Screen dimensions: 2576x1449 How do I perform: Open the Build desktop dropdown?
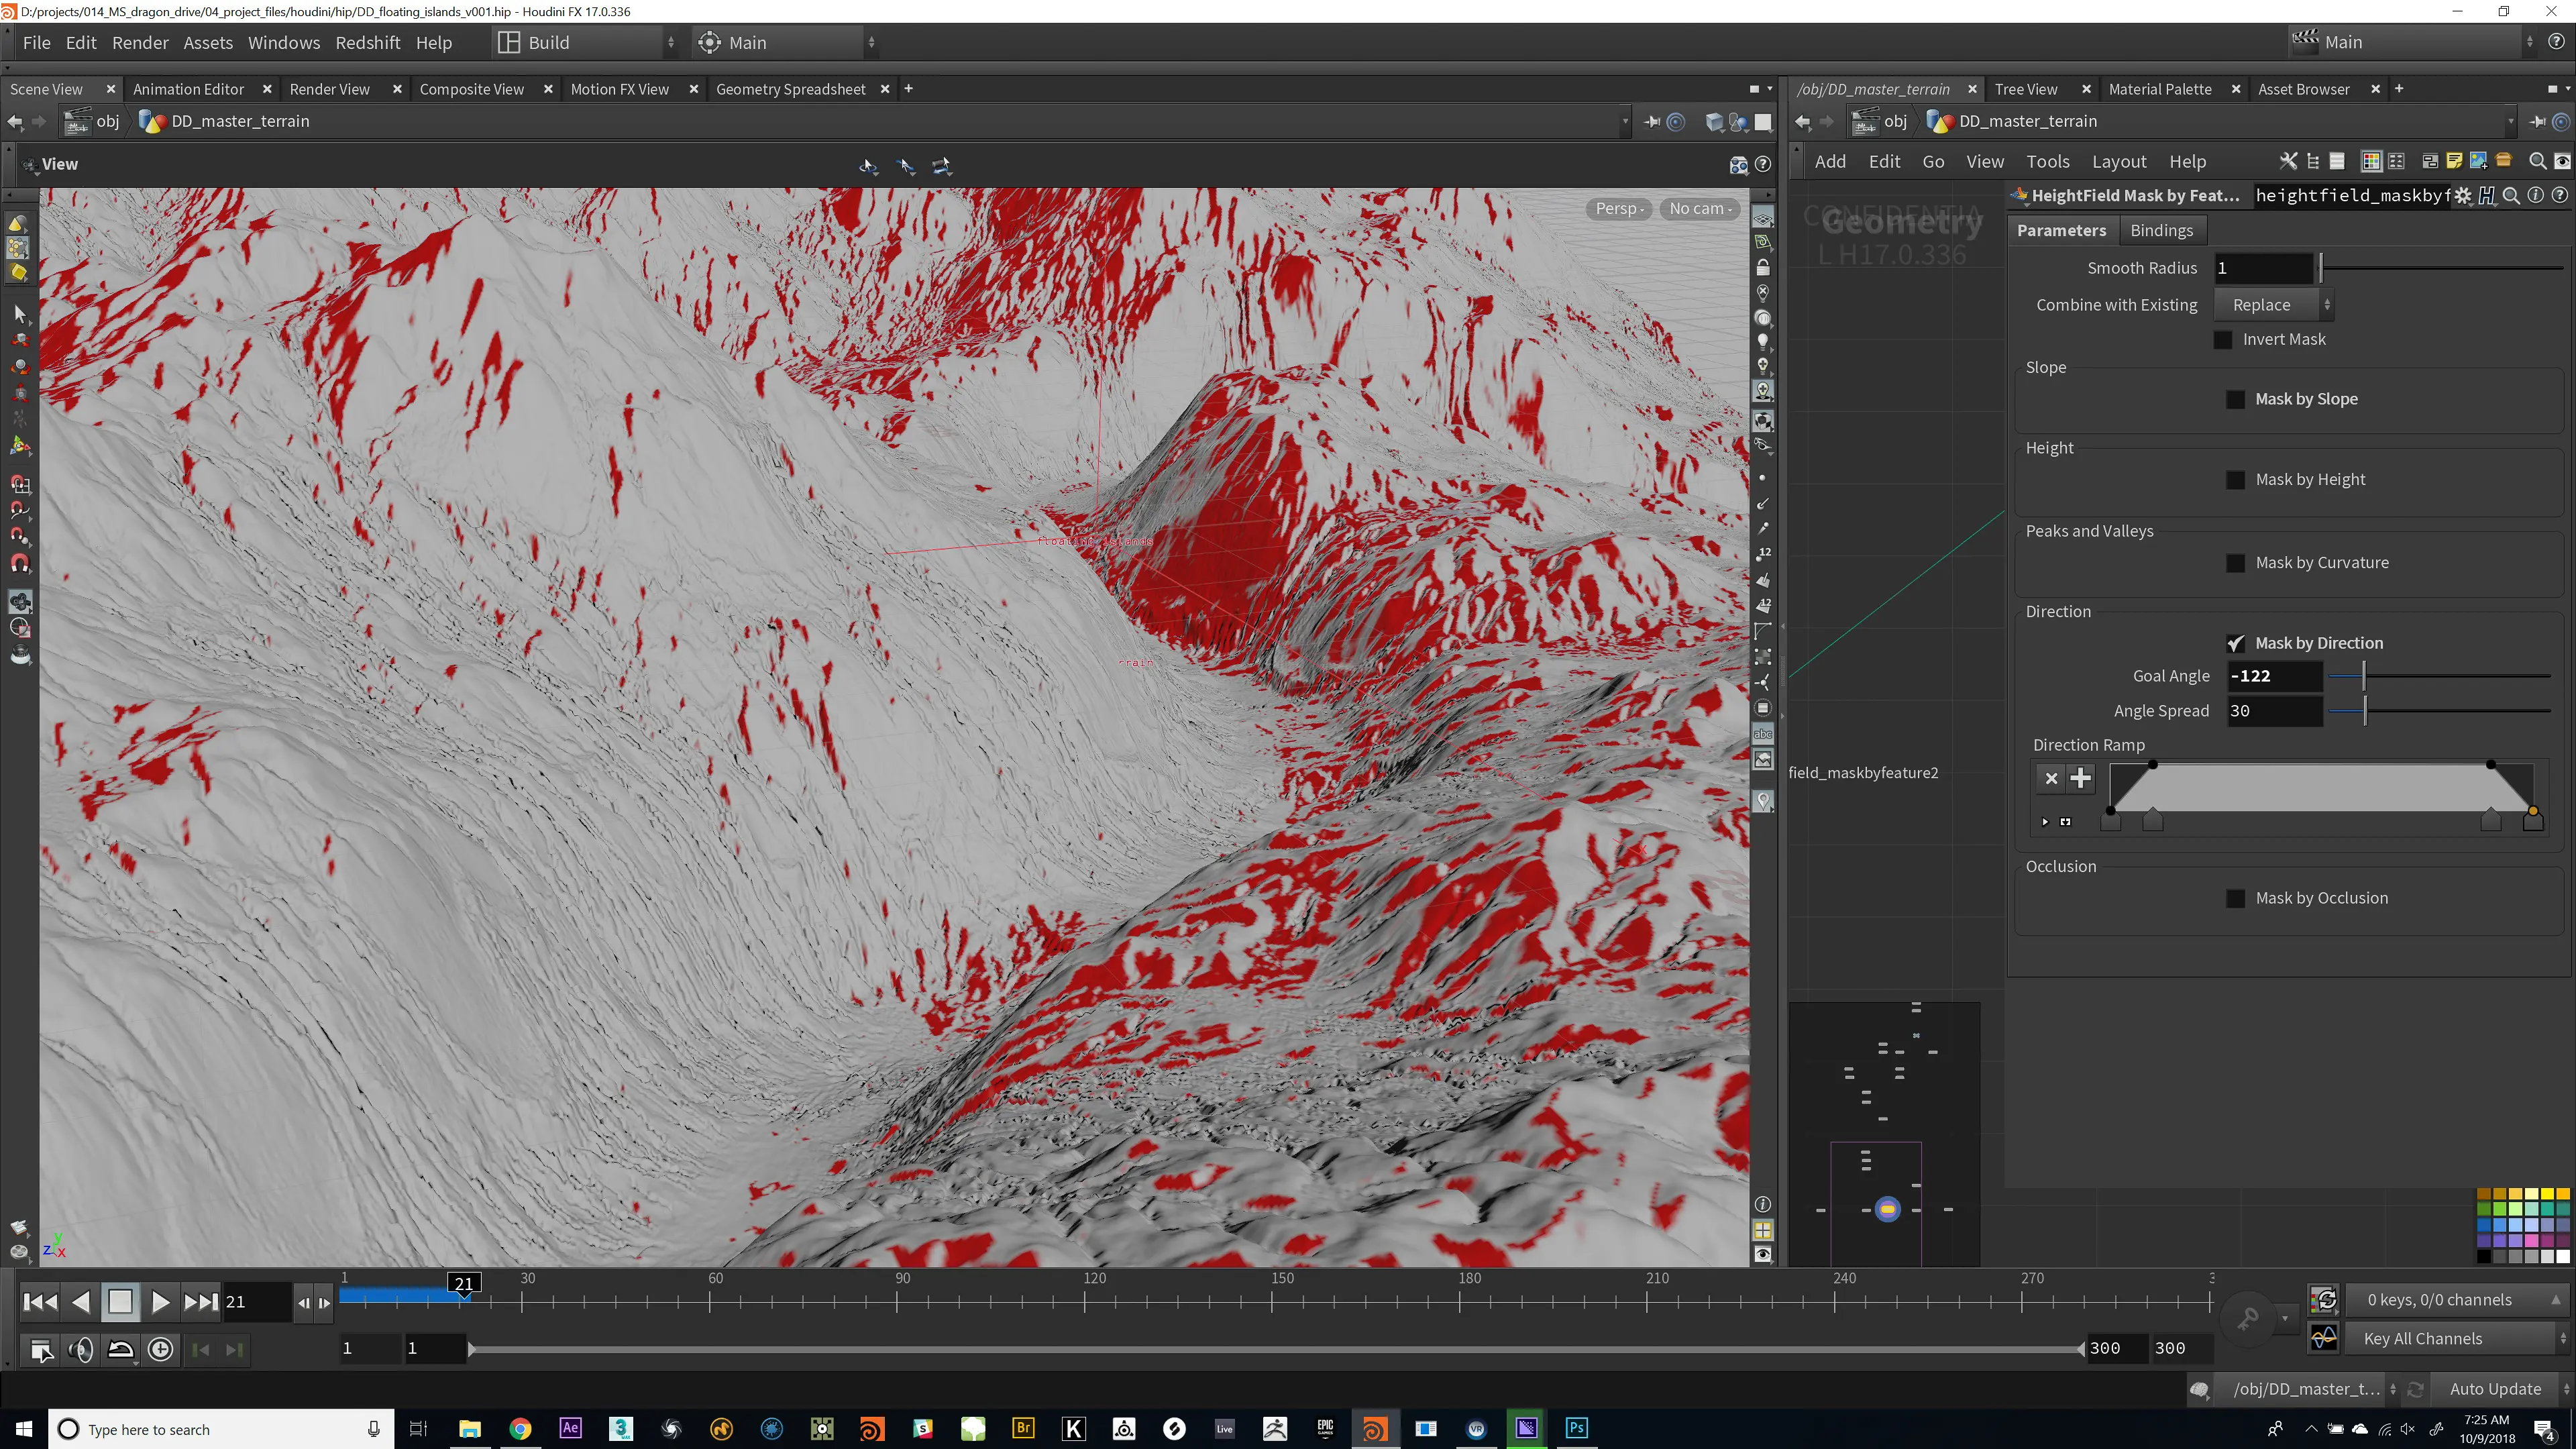click(586, 42)
